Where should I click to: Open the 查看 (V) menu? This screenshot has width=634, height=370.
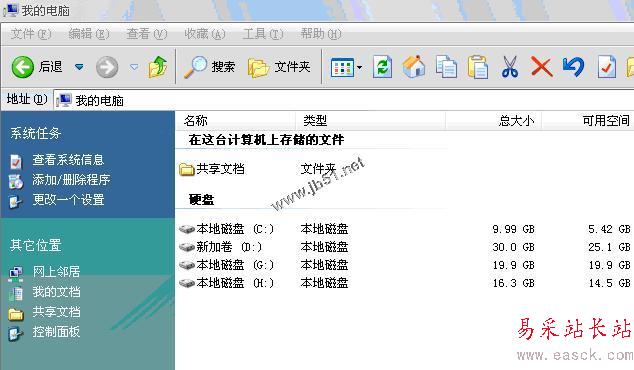click(x=147, y=34)
